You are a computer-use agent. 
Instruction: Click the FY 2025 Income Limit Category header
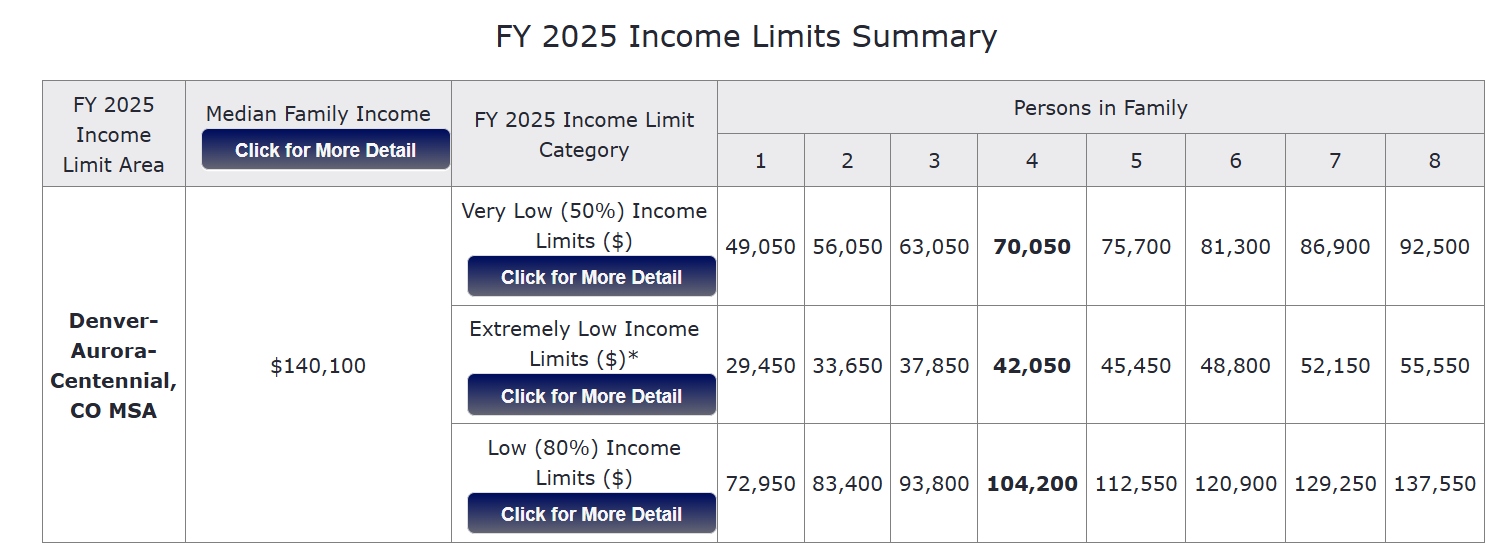584,135
